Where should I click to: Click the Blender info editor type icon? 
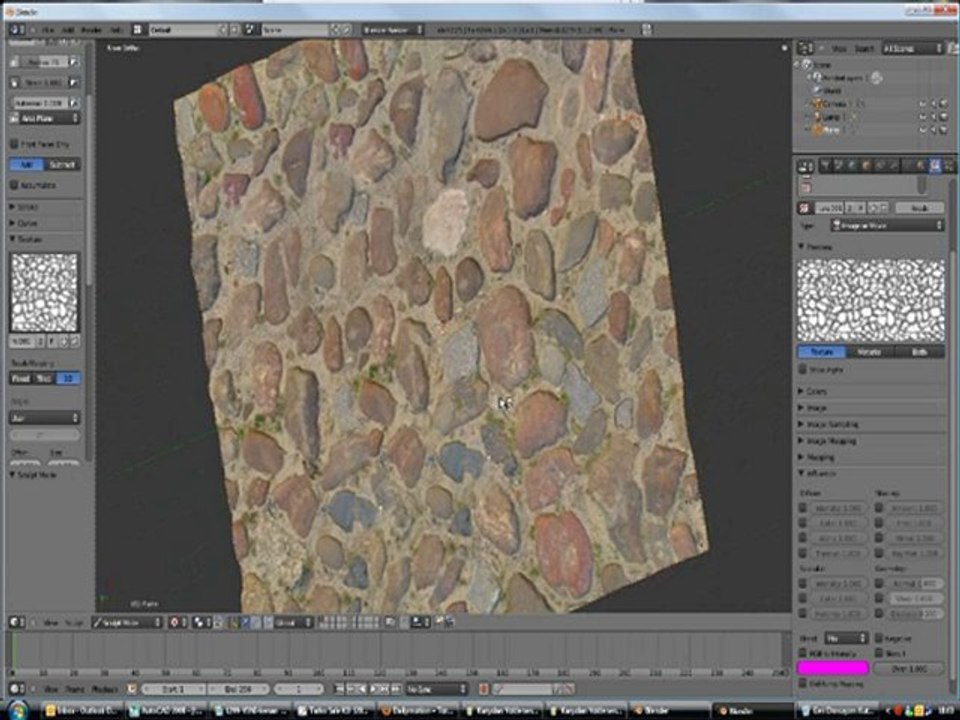[17, 30]
